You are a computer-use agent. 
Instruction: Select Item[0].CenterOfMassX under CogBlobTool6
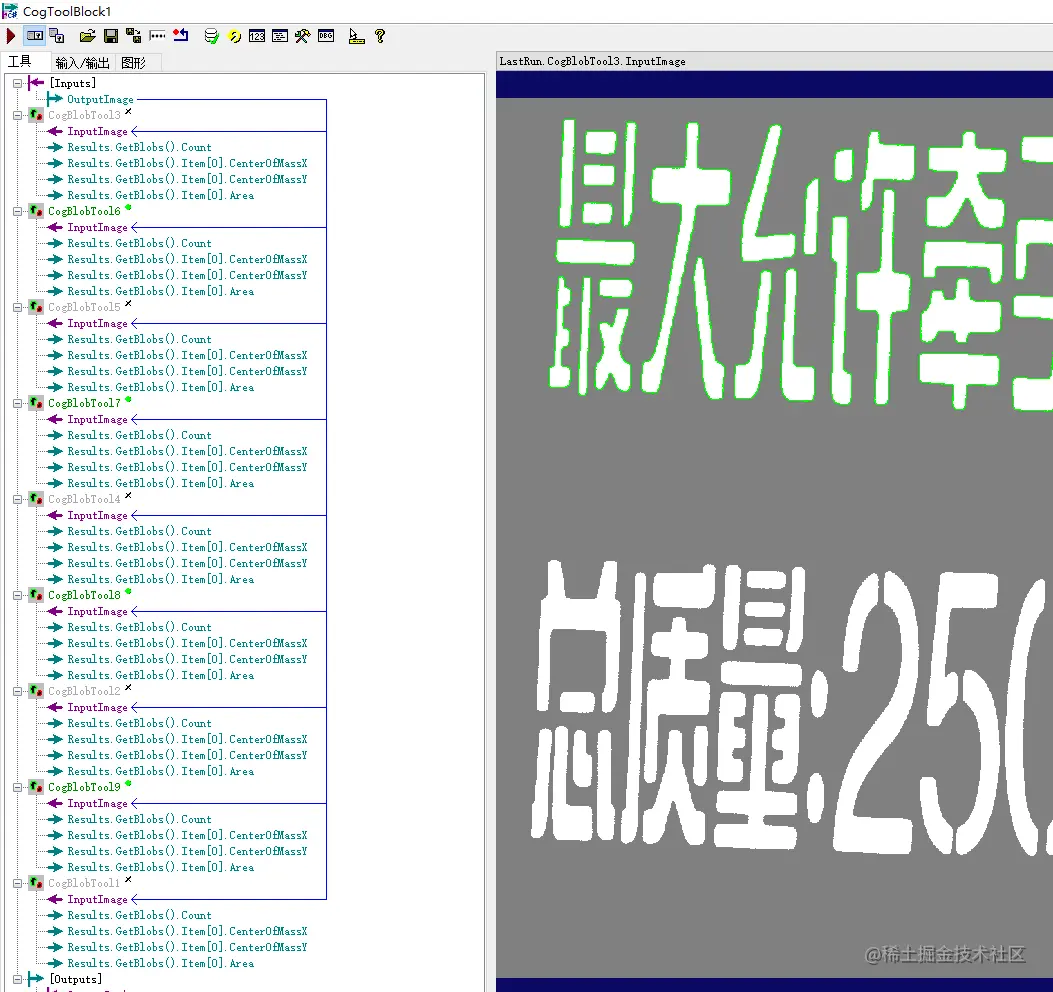pyautogui.click(x=187, y=260)
